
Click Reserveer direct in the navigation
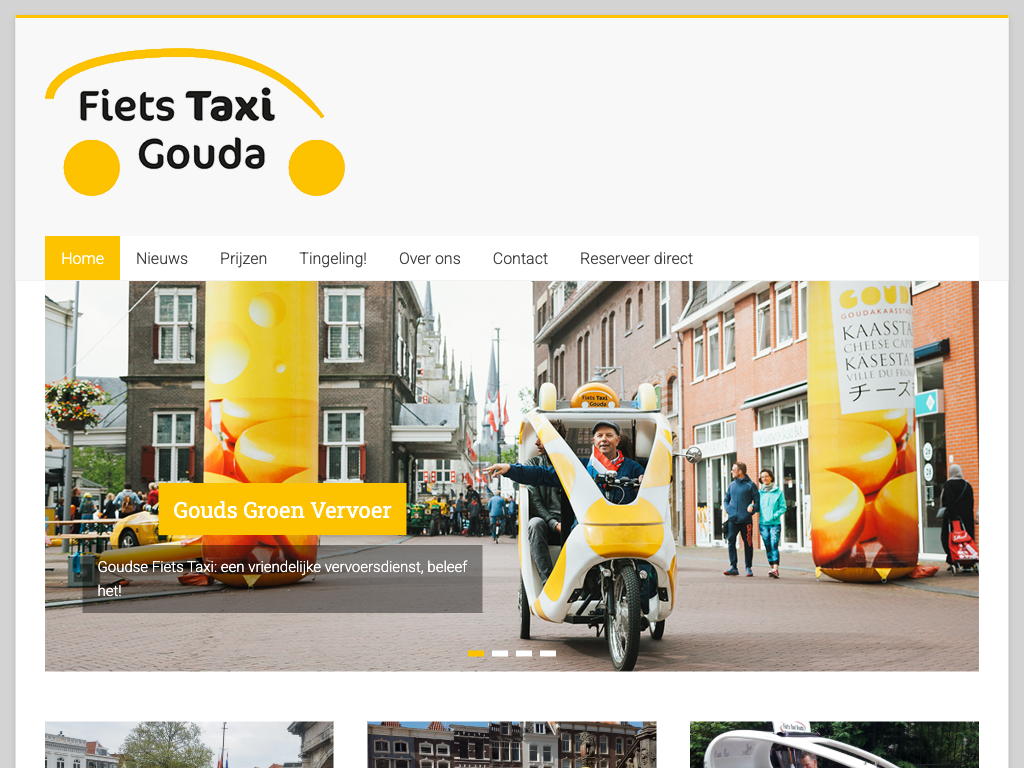pos(636,258)
